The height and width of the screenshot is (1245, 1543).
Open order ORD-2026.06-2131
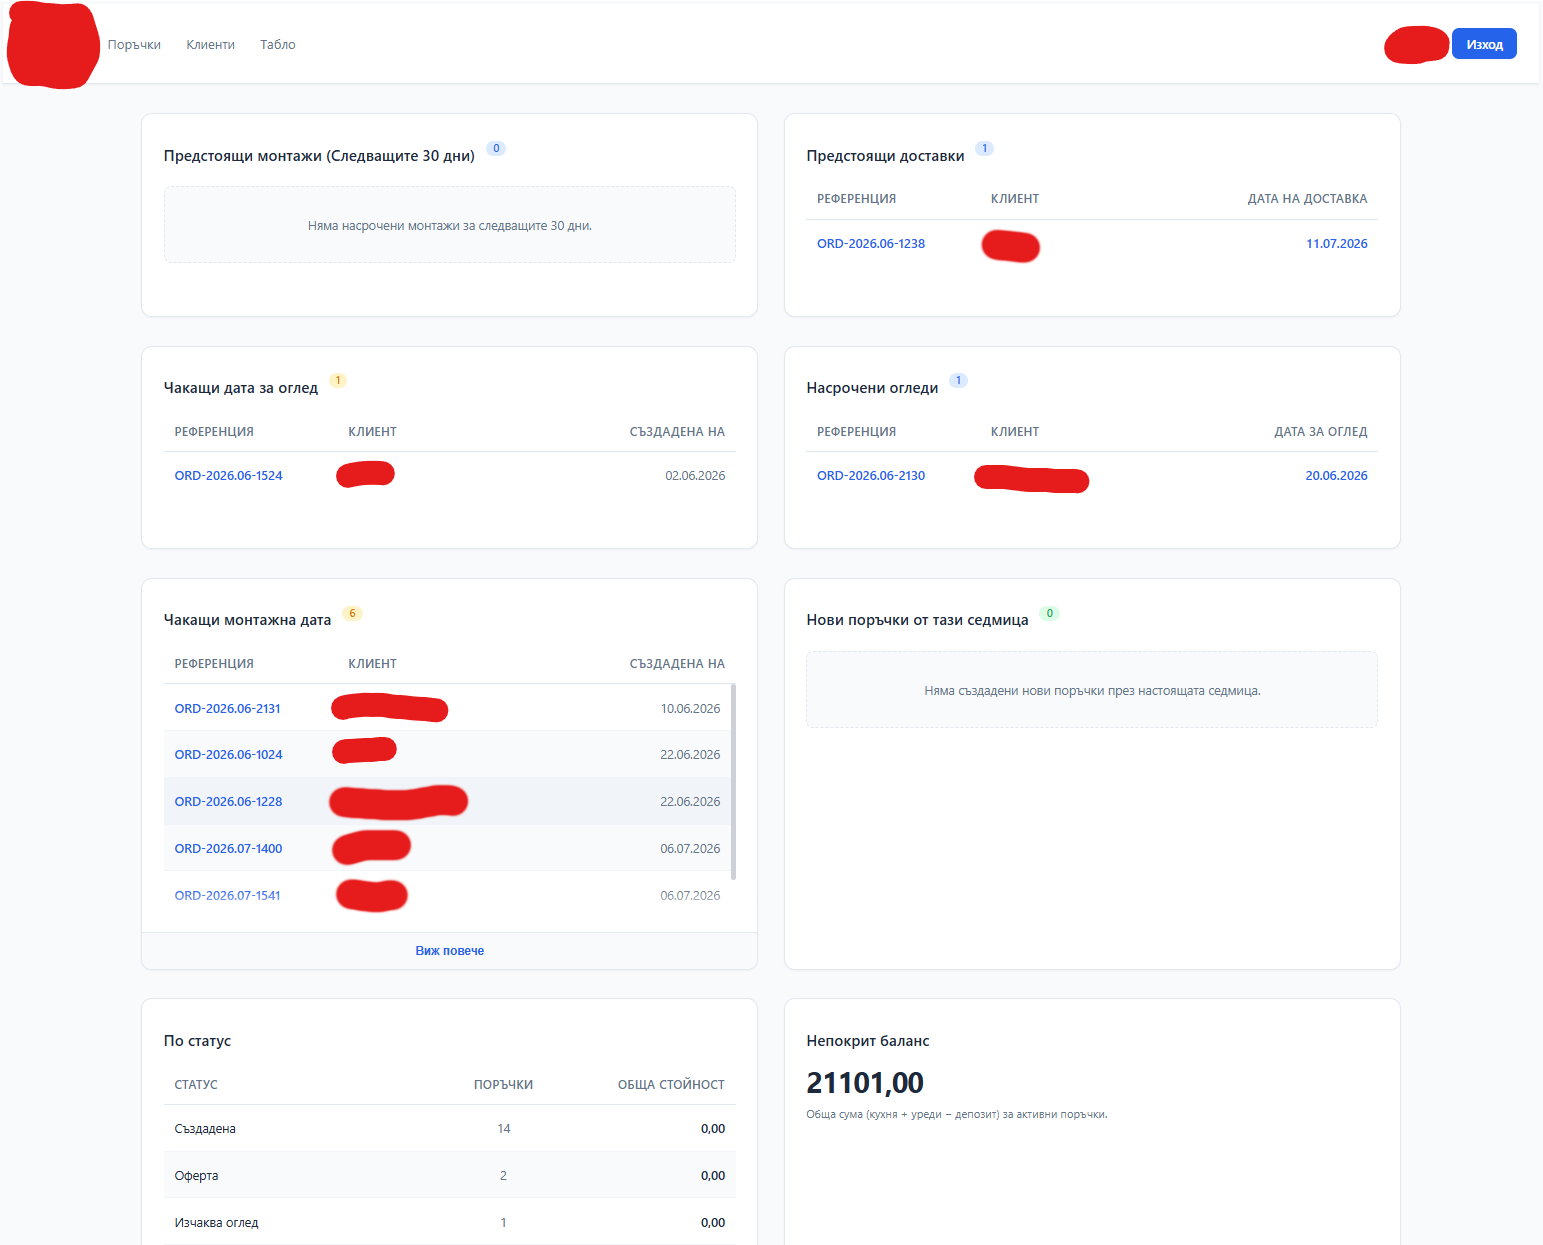click(x=228, y=709)
